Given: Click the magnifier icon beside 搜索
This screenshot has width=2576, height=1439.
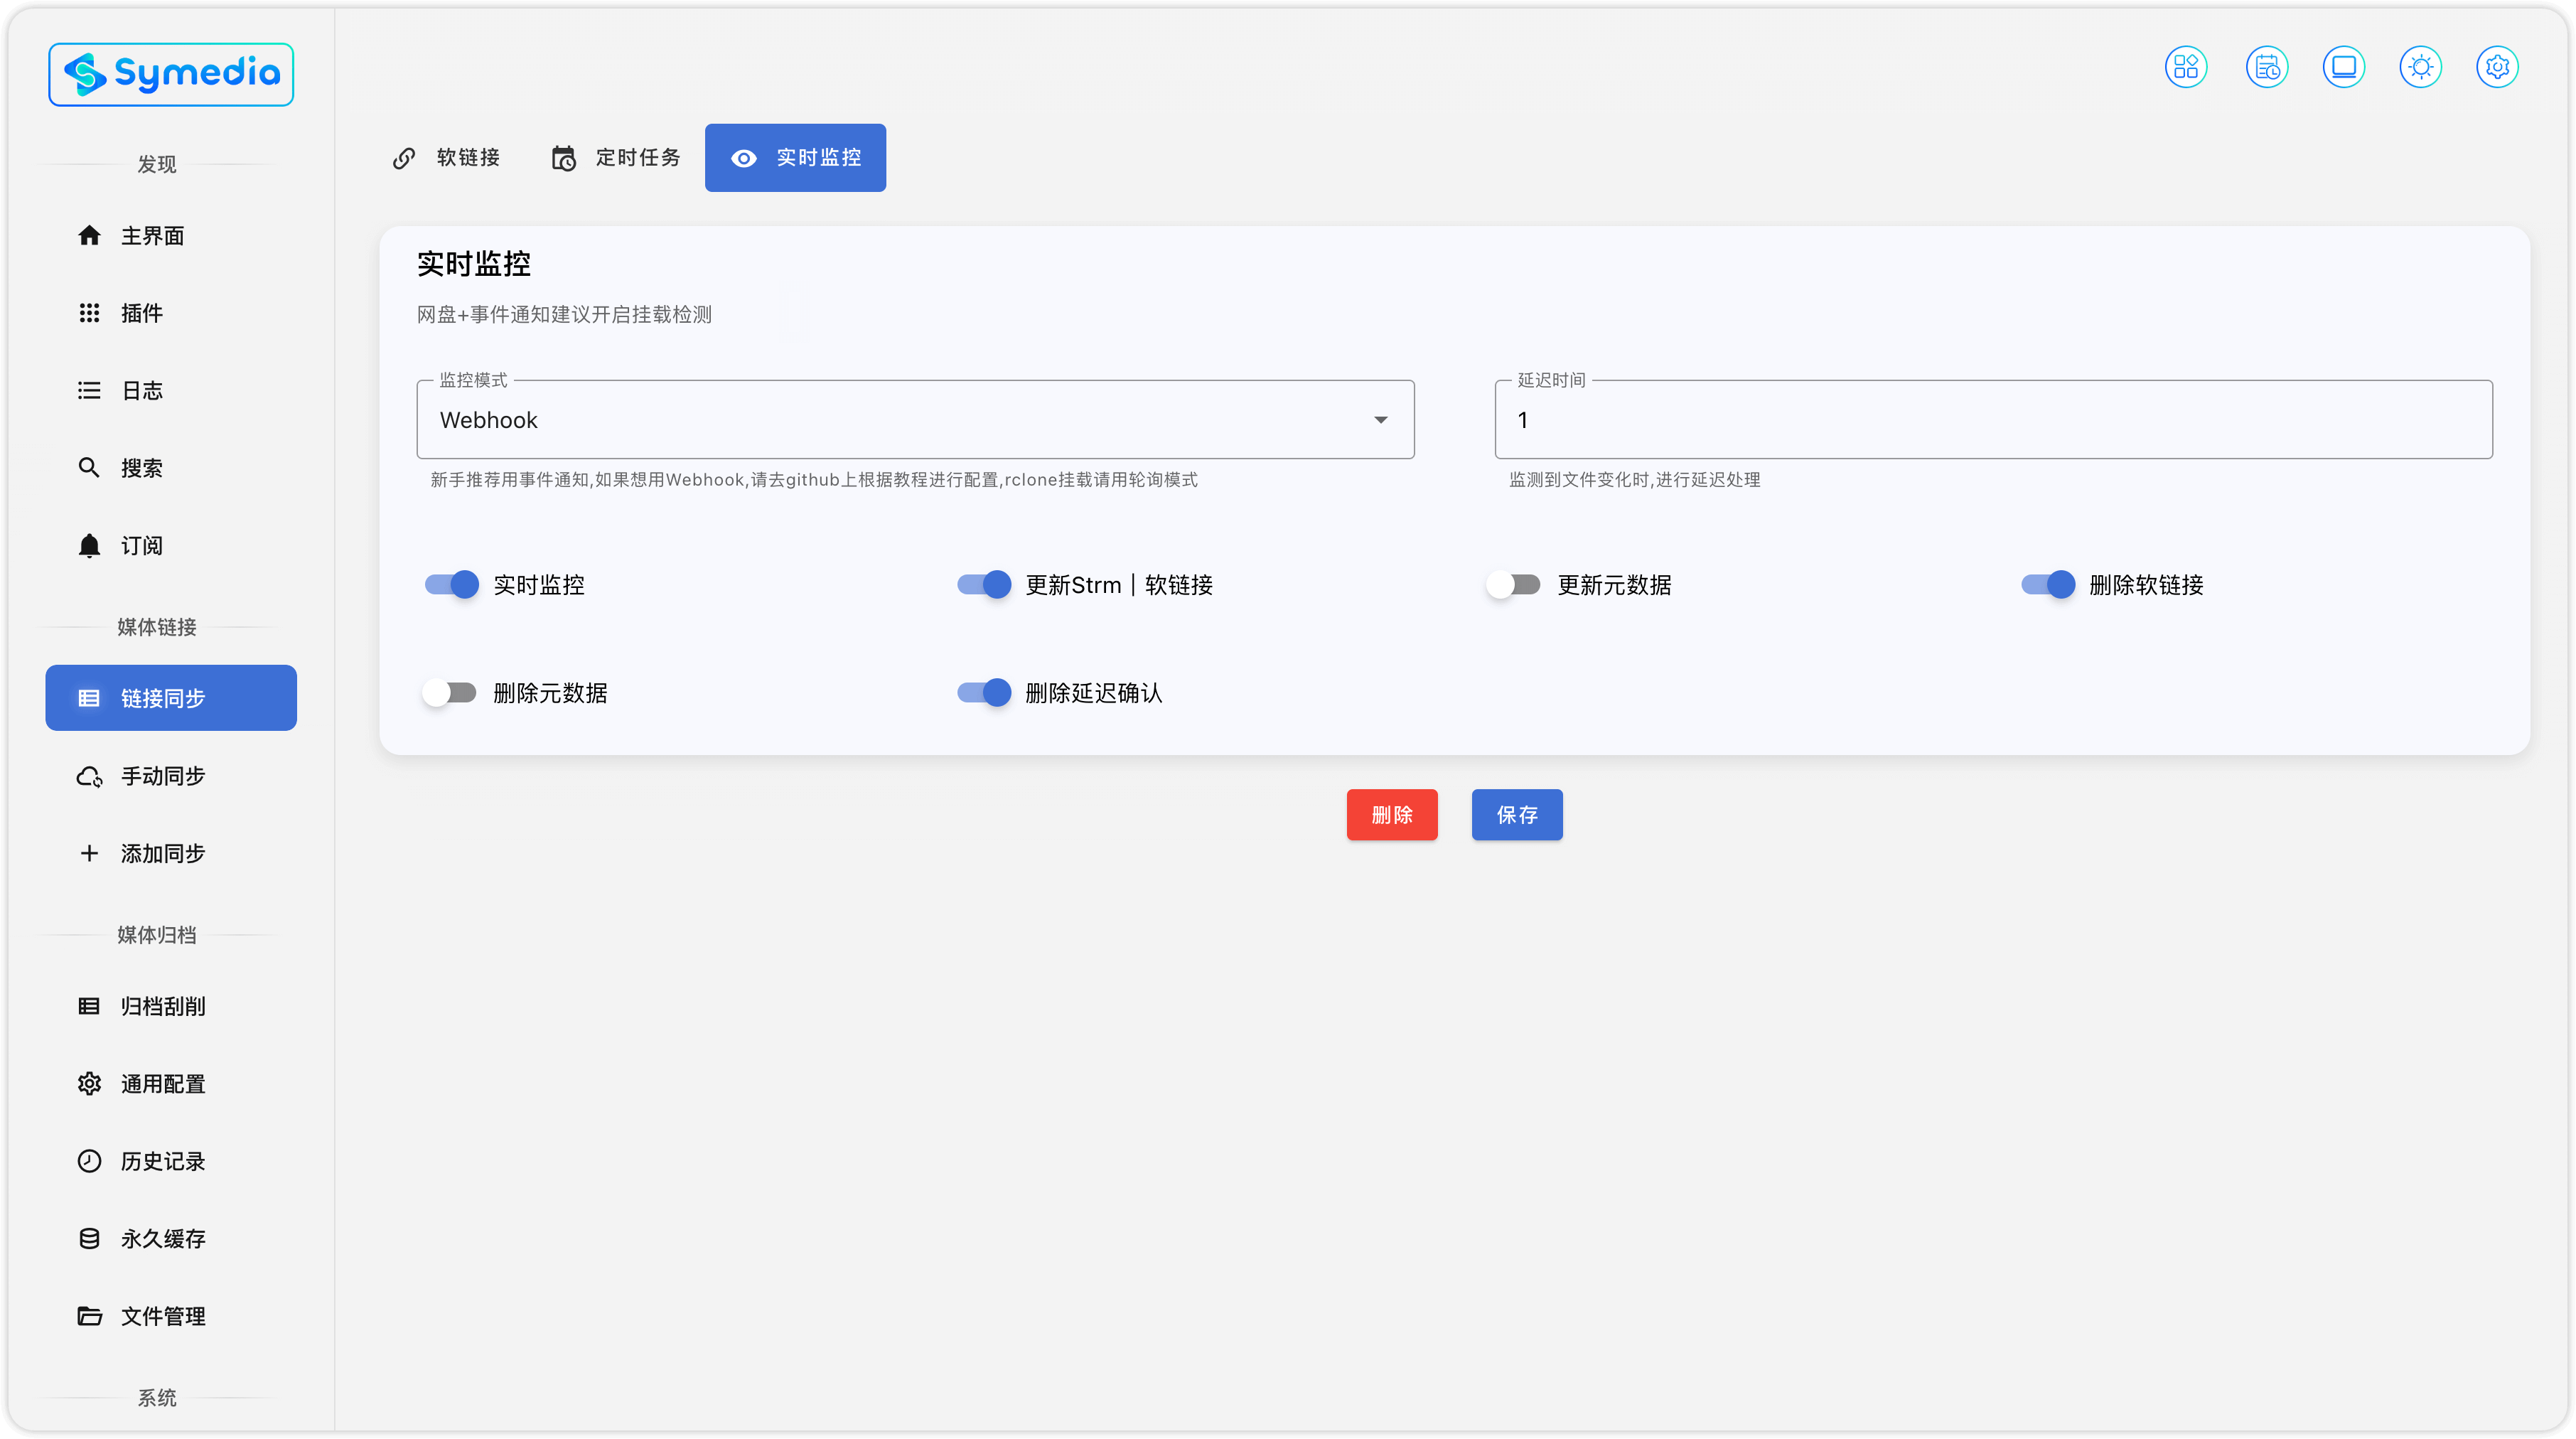Looking at the screenshot, I should click(89, 467).
